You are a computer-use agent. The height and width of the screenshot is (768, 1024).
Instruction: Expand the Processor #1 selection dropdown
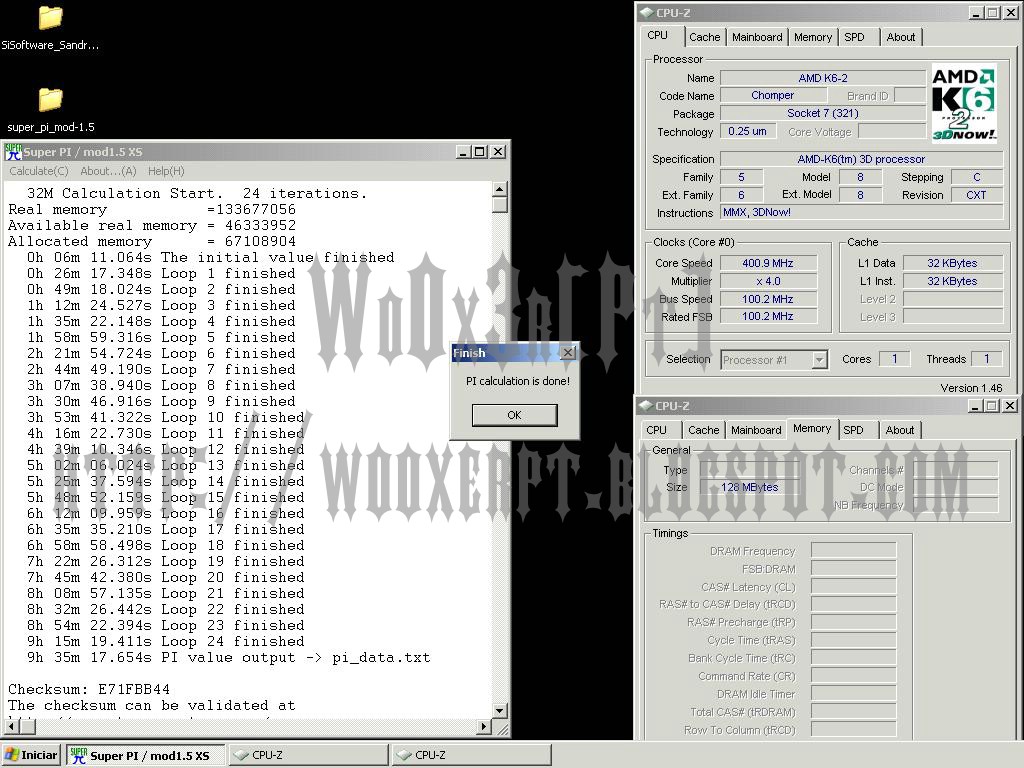pos(820,360)
